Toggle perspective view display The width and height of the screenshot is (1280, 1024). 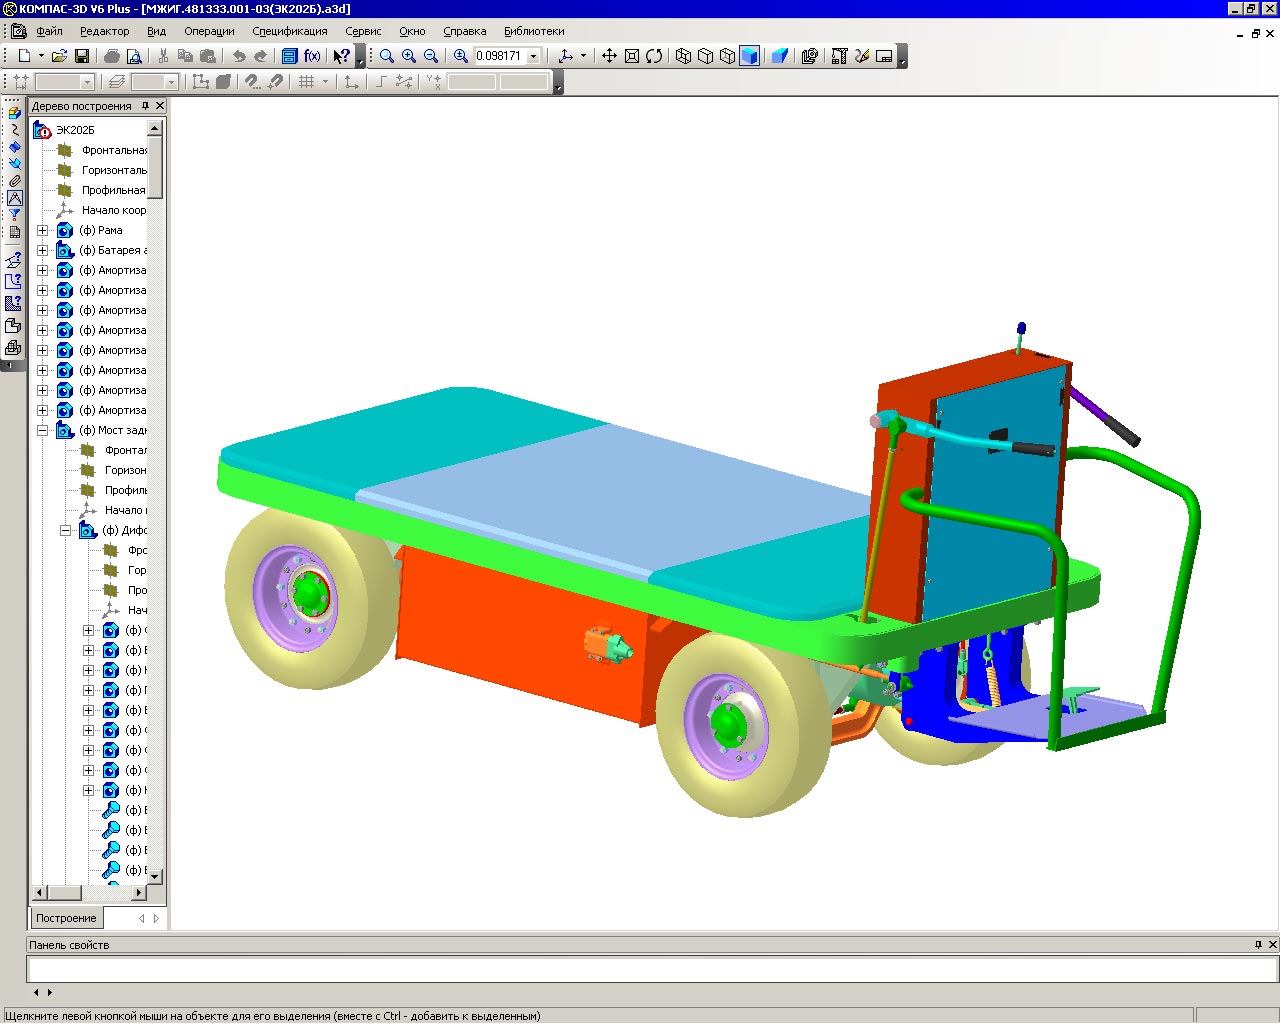780,56
